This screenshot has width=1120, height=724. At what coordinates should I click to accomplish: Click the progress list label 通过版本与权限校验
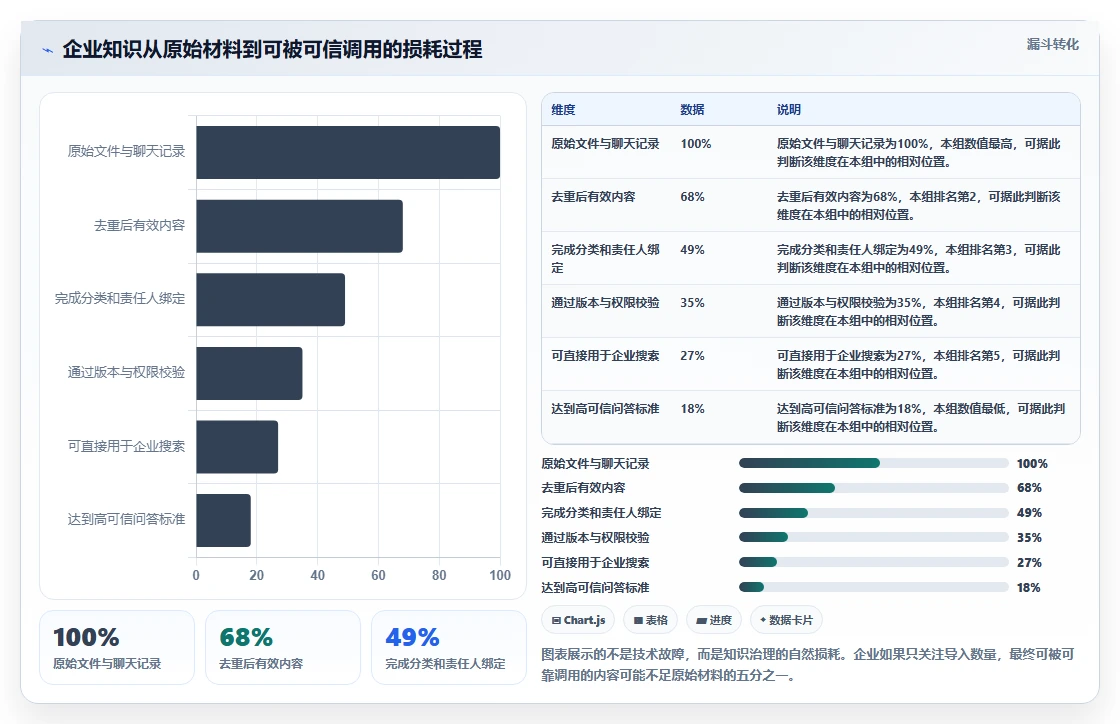(595, 538)
